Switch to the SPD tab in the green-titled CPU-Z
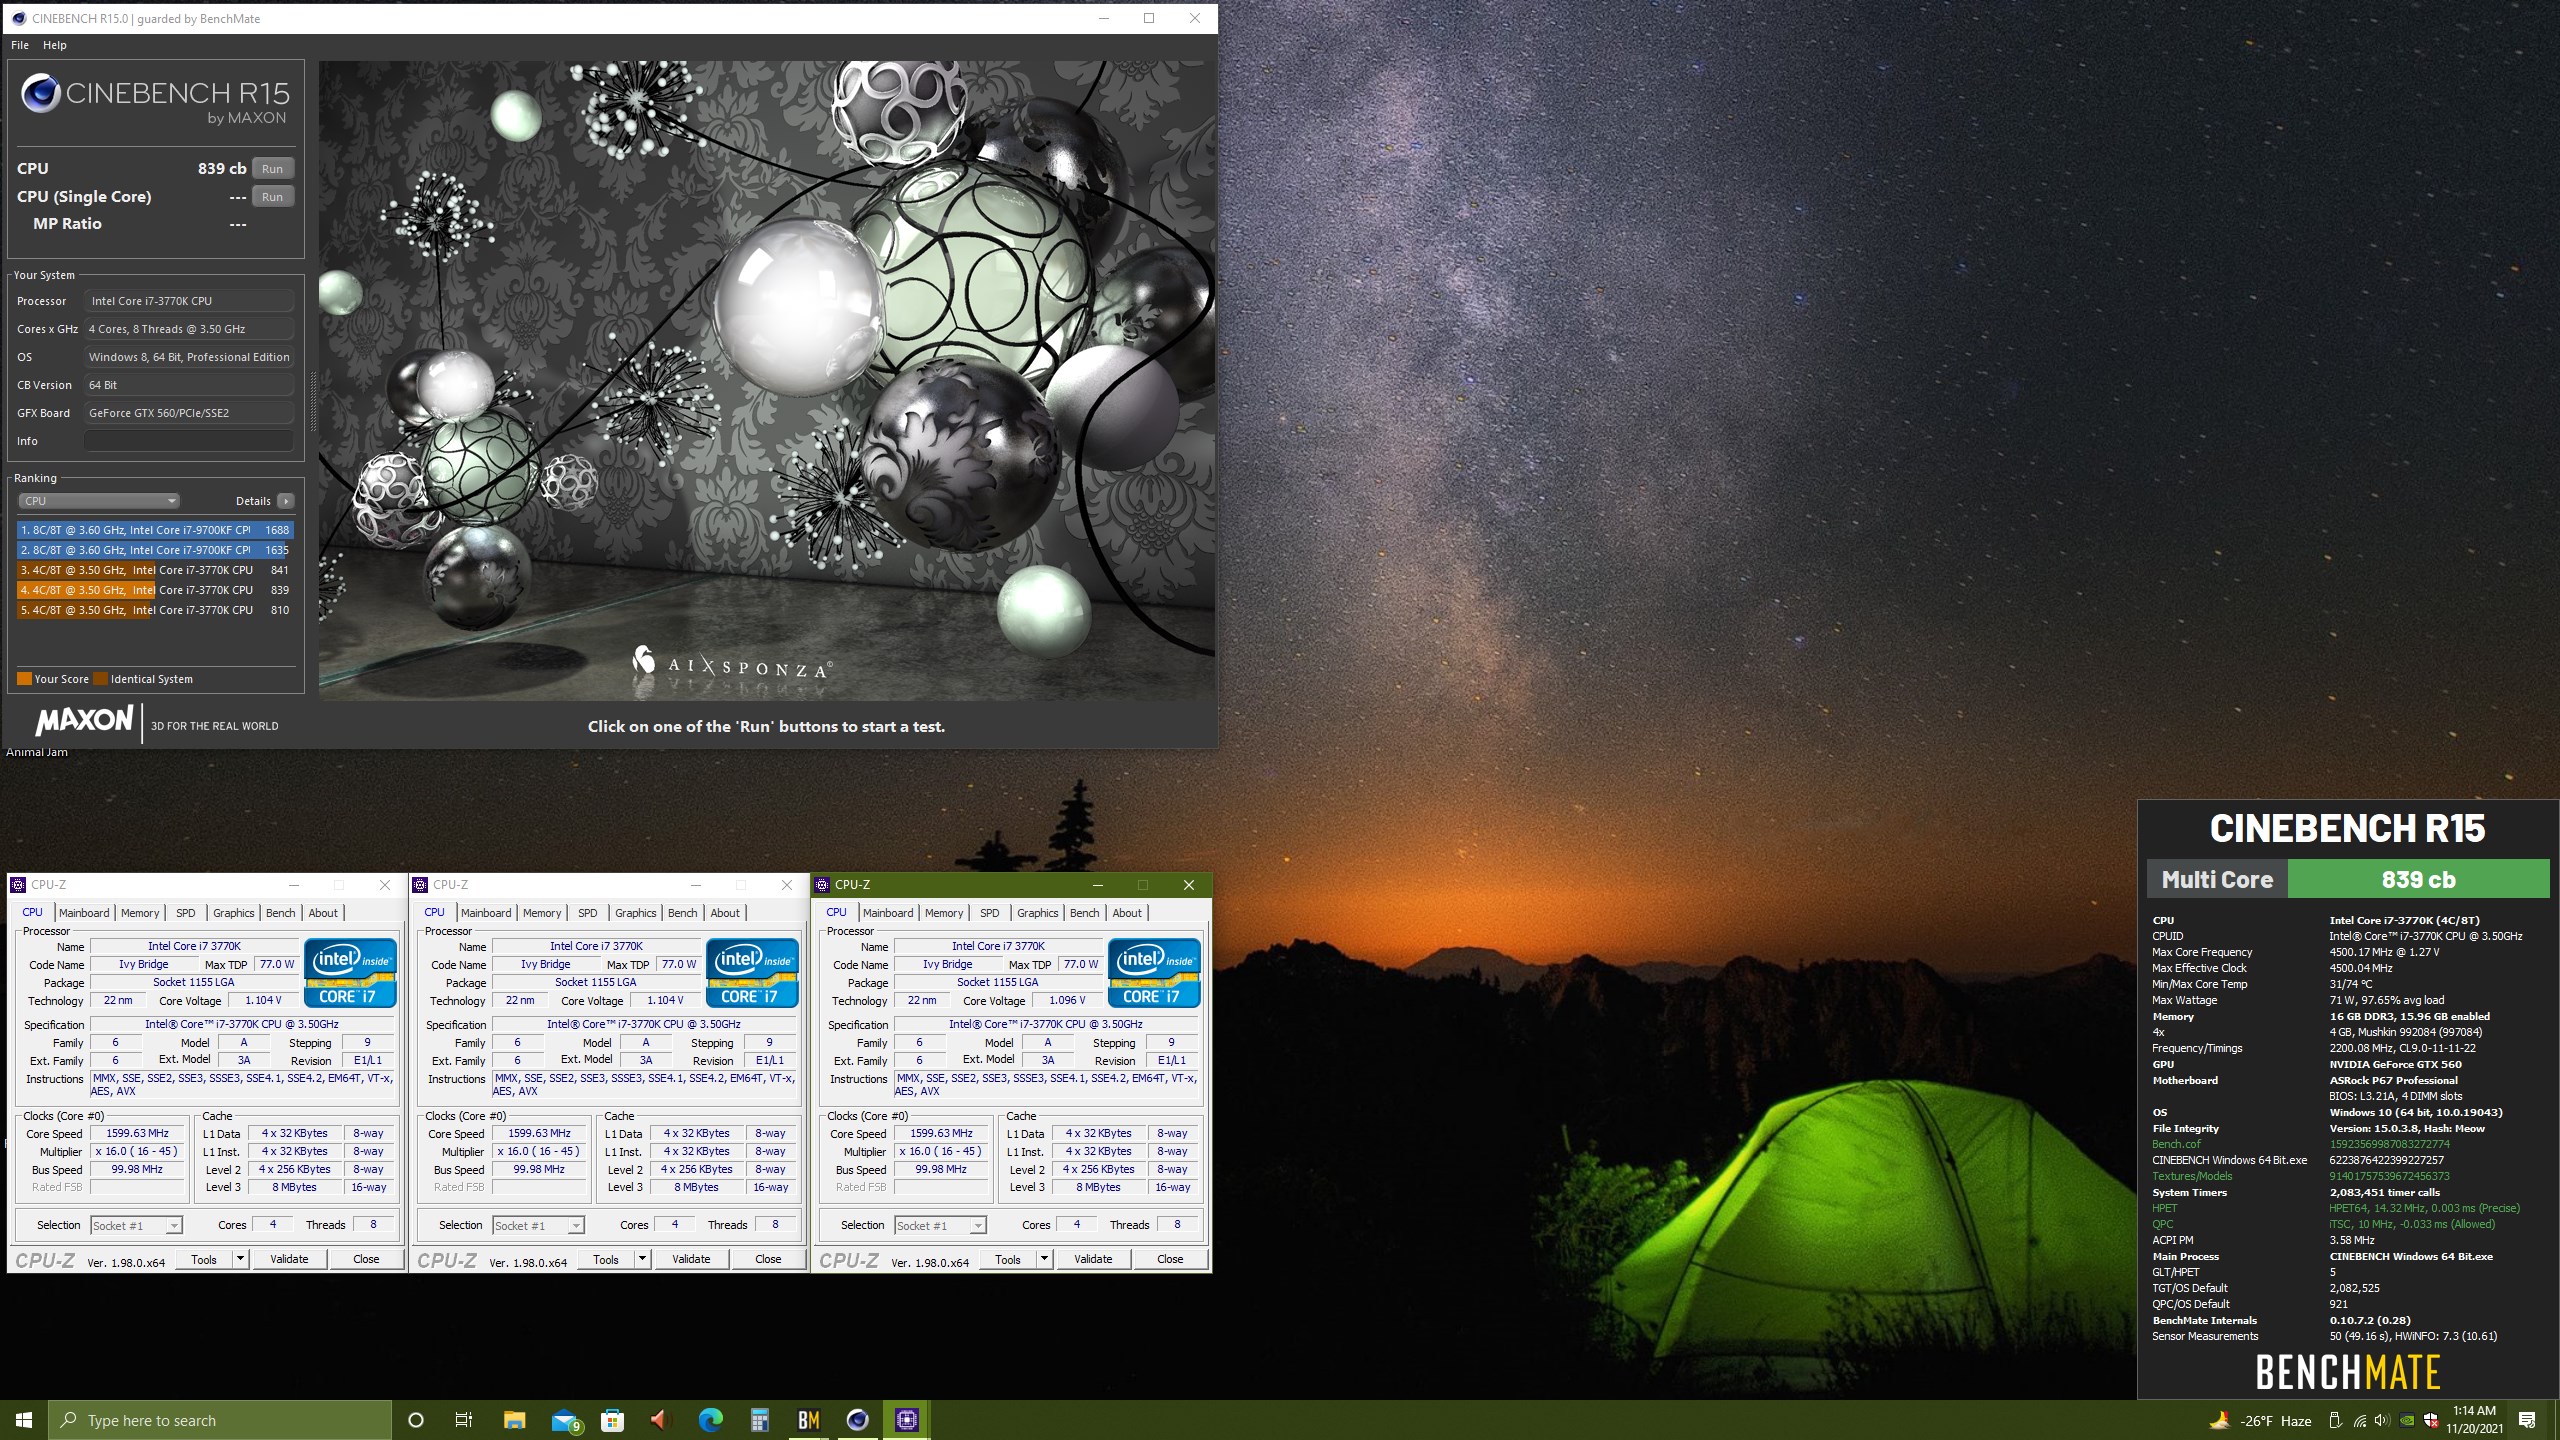 pos(990,913)
